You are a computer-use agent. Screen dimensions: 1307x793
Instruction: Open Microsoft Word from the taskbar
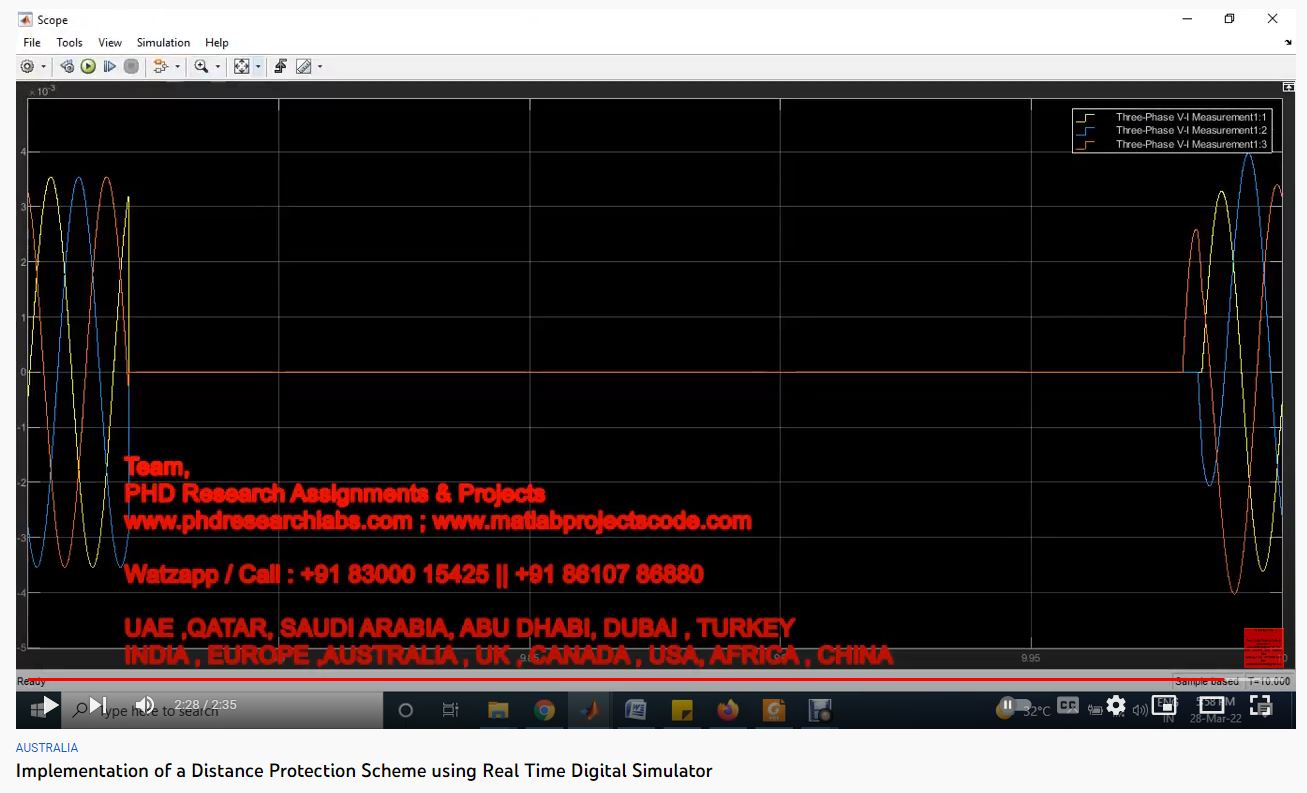(635, 710)
